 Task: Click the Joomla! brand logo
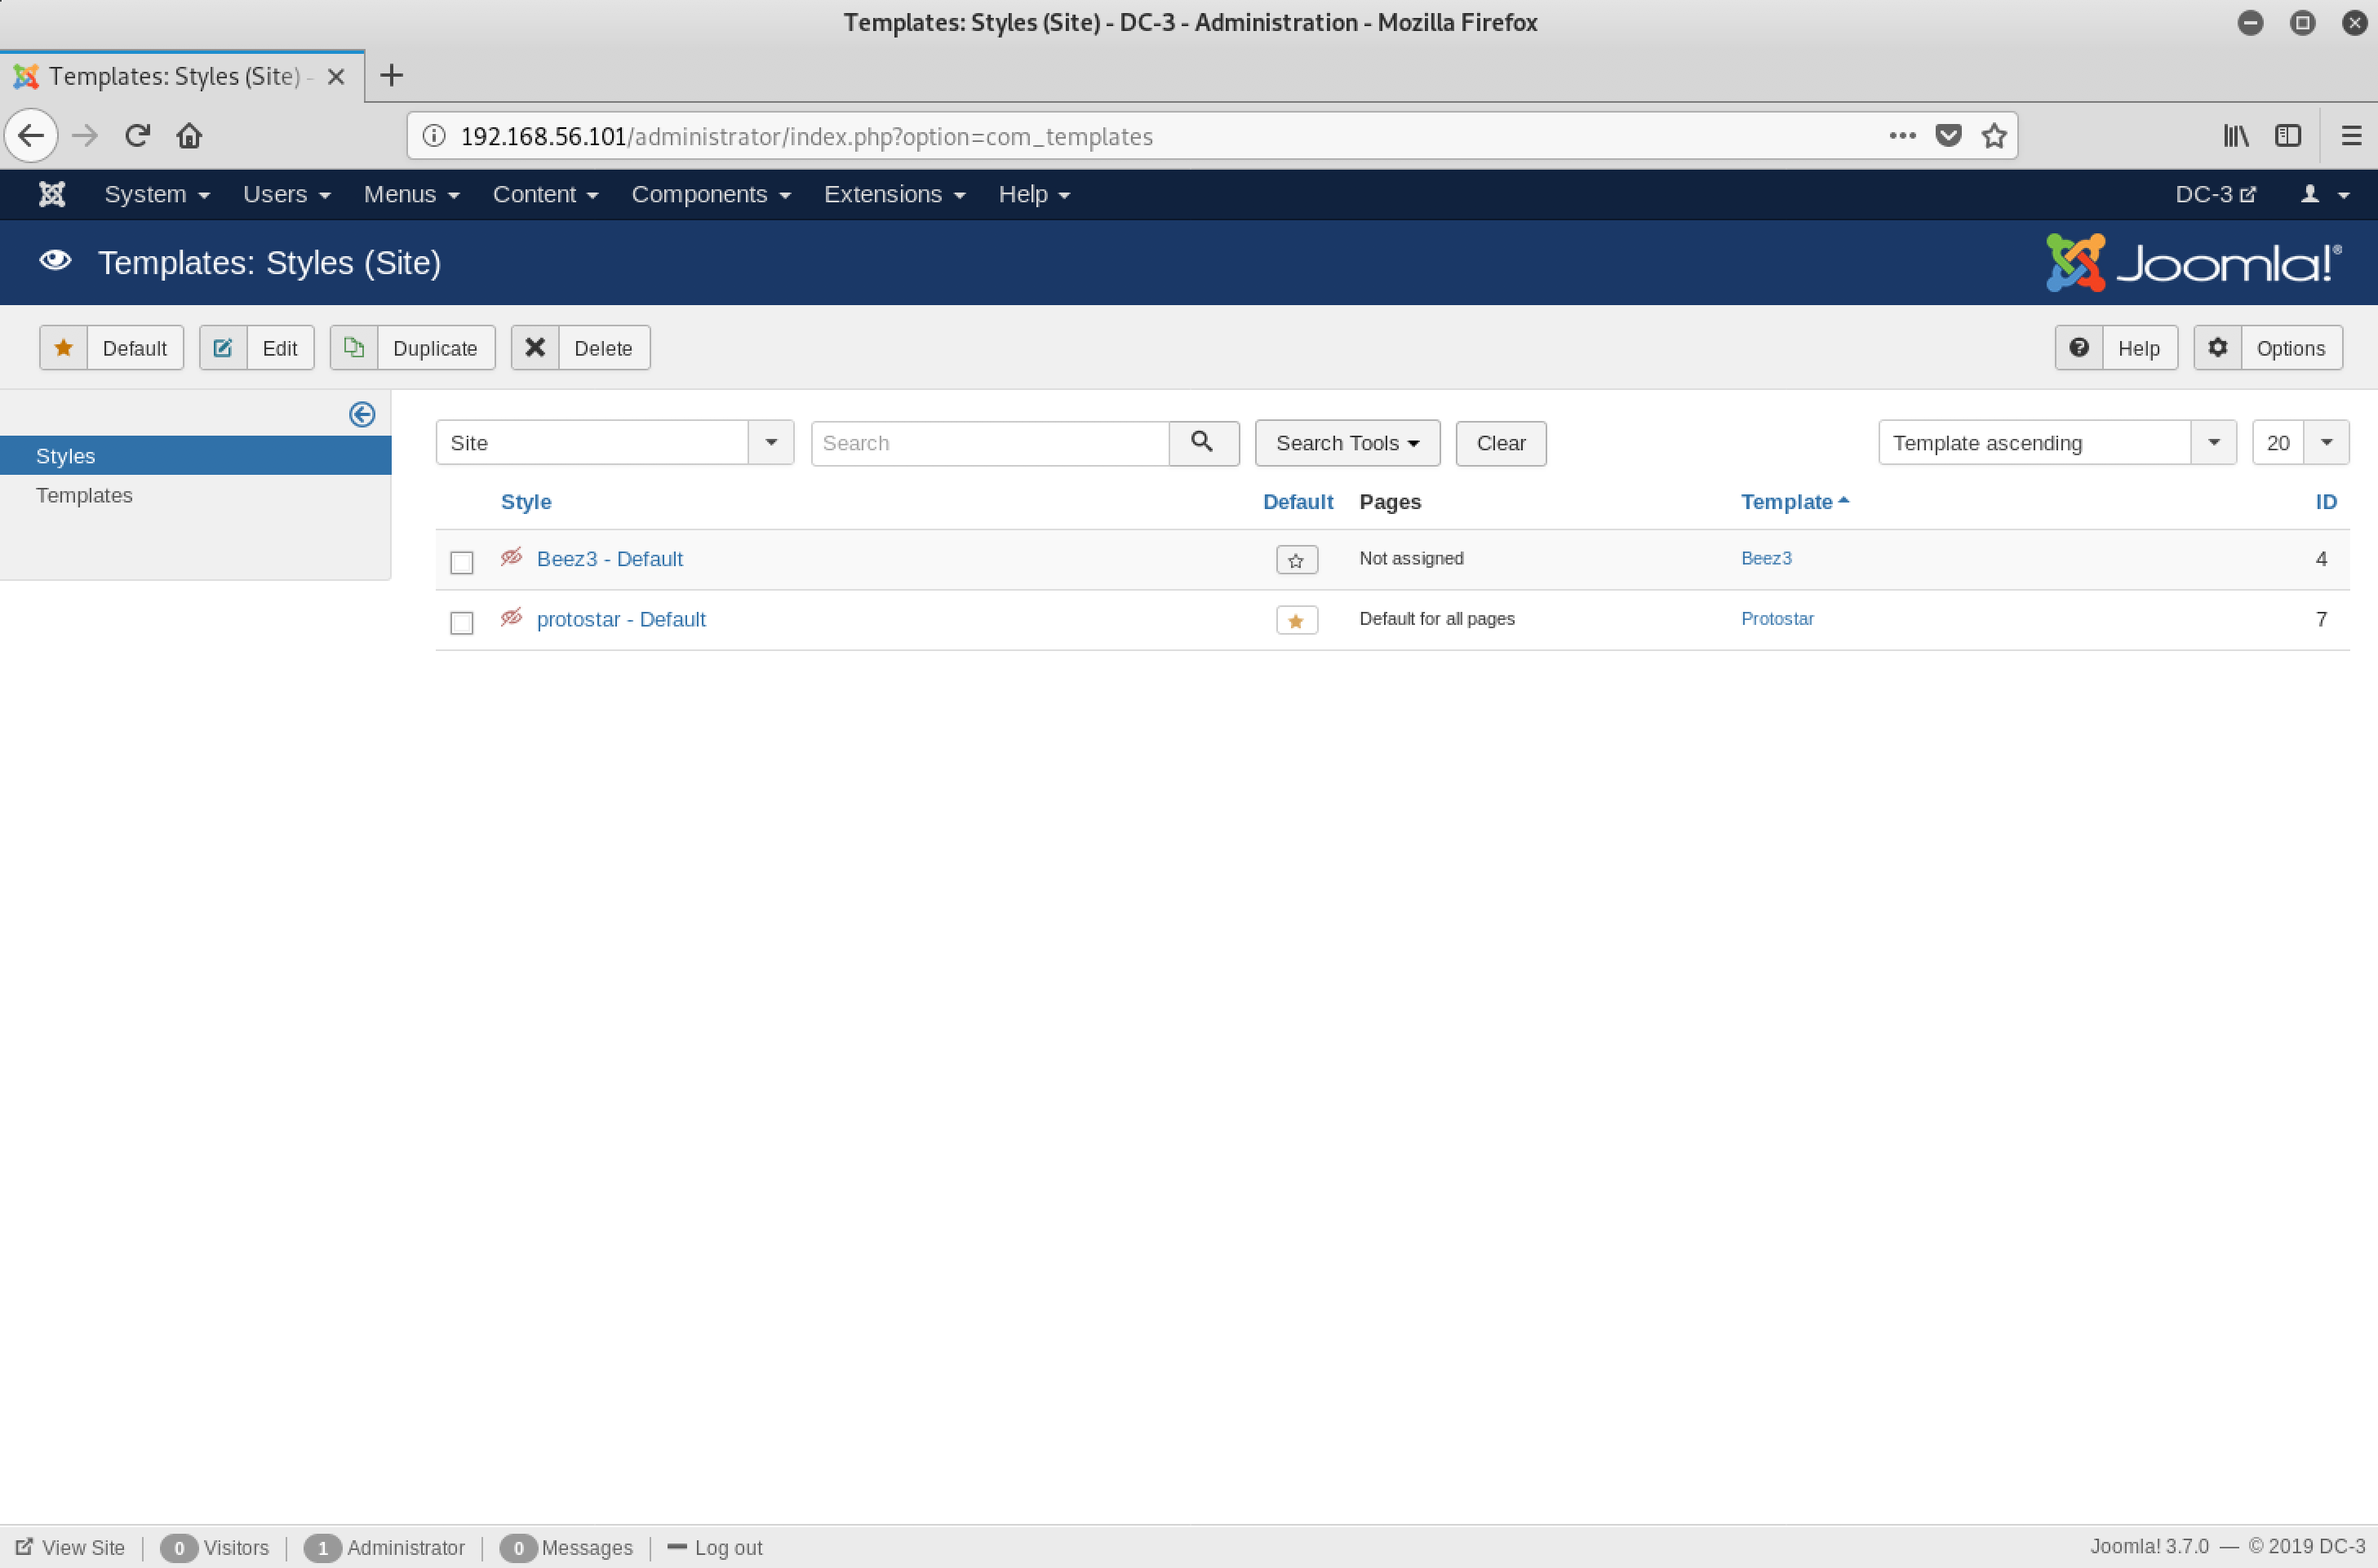2193,263
